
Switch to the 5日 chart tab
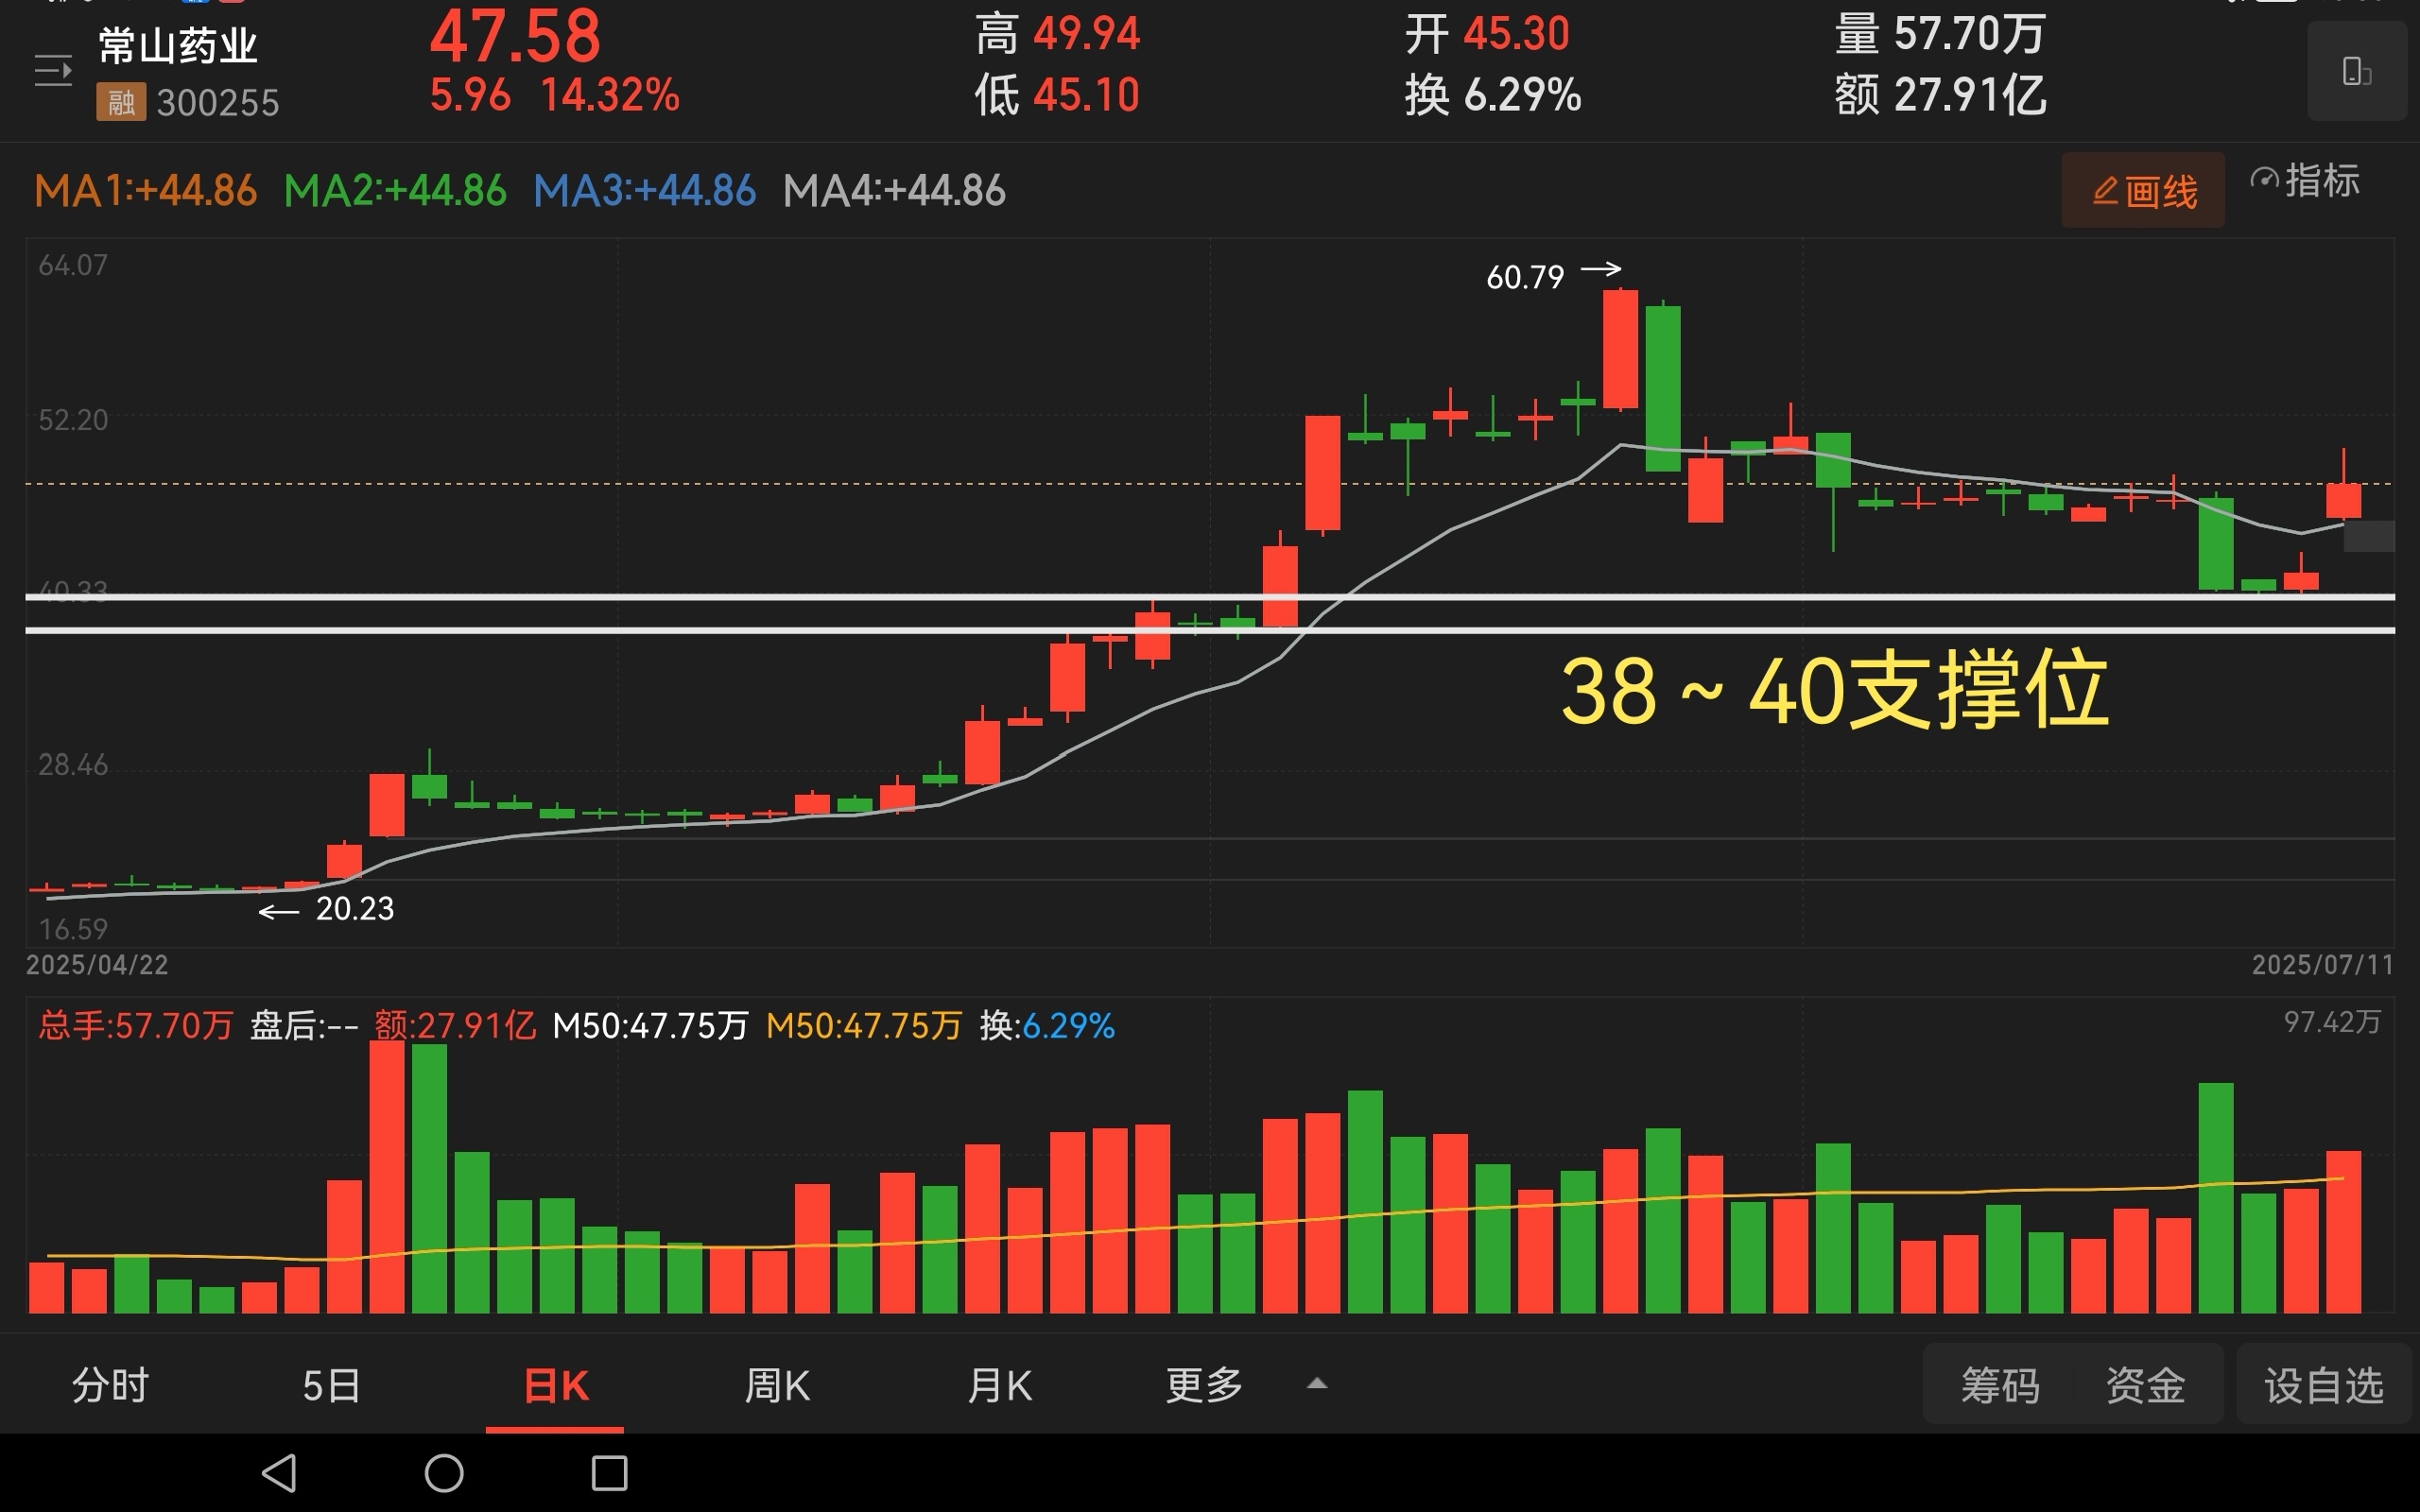click(x=331, y=1386)
